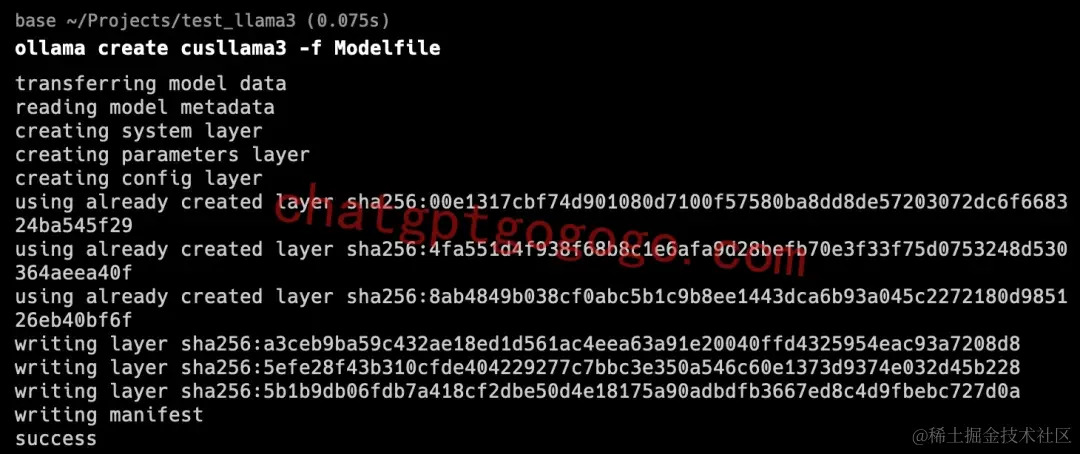Click the writing layer sha256:5b1b9db06fdb line
The height and width of the screenshot is (454, 1080).
(518, 391)
